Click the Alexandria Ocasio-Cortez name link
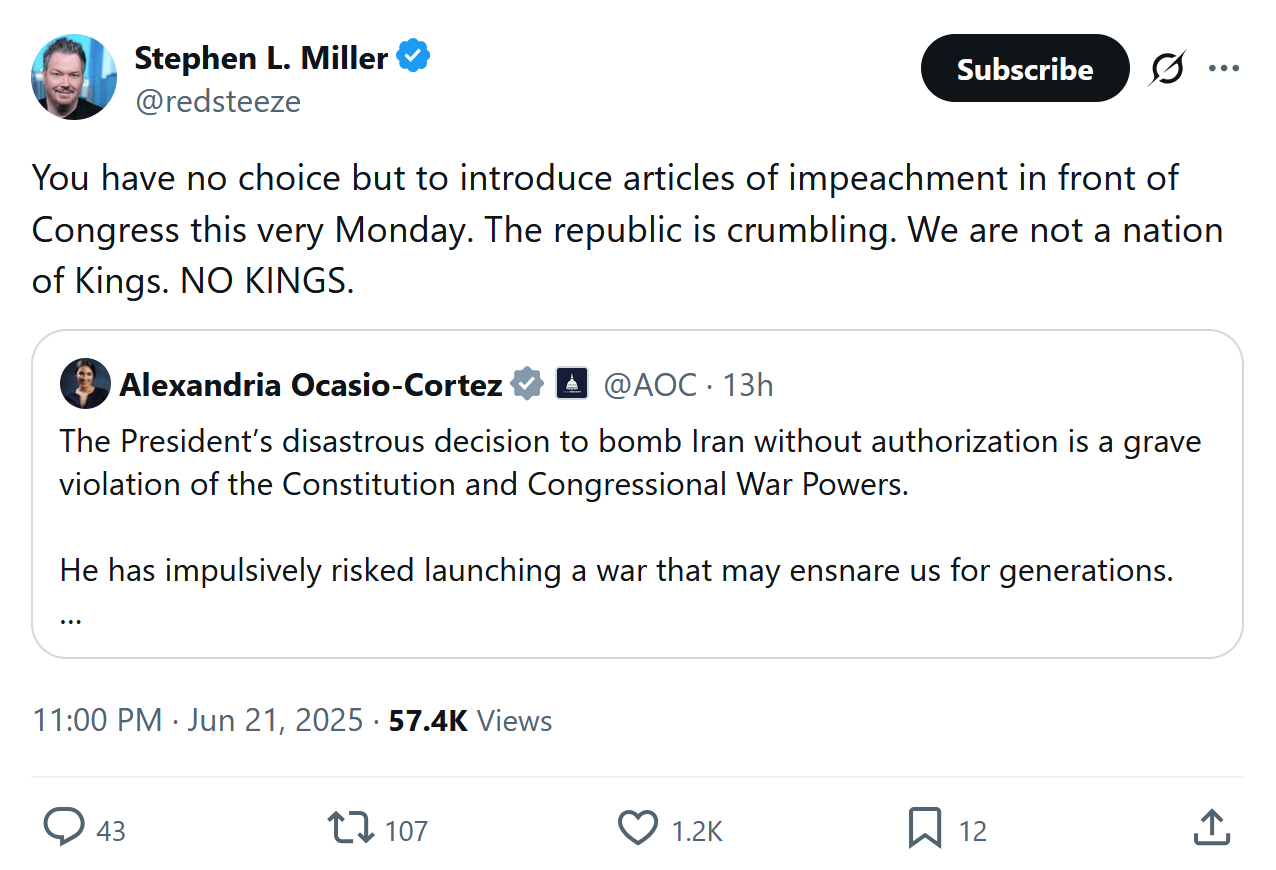The image size is (1276, 870). coord(311,385)
